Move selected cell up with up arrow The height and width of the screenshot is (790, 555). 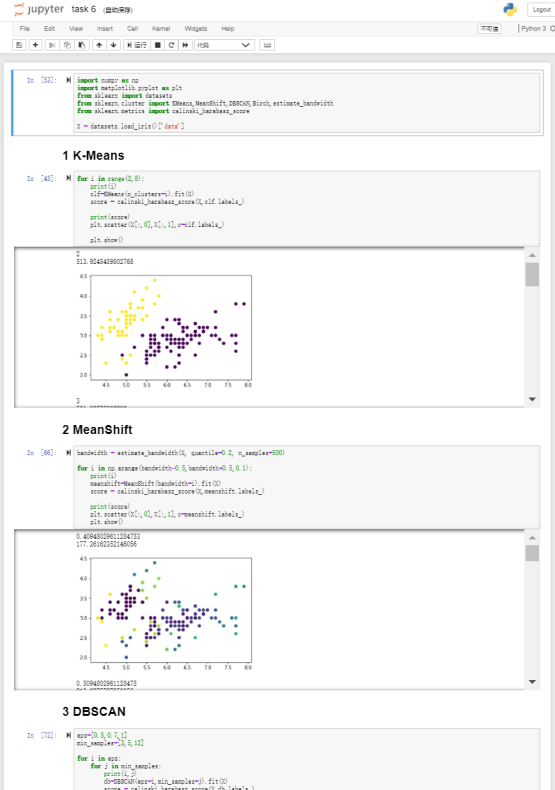pyautogui.click(x=99, y=45)
